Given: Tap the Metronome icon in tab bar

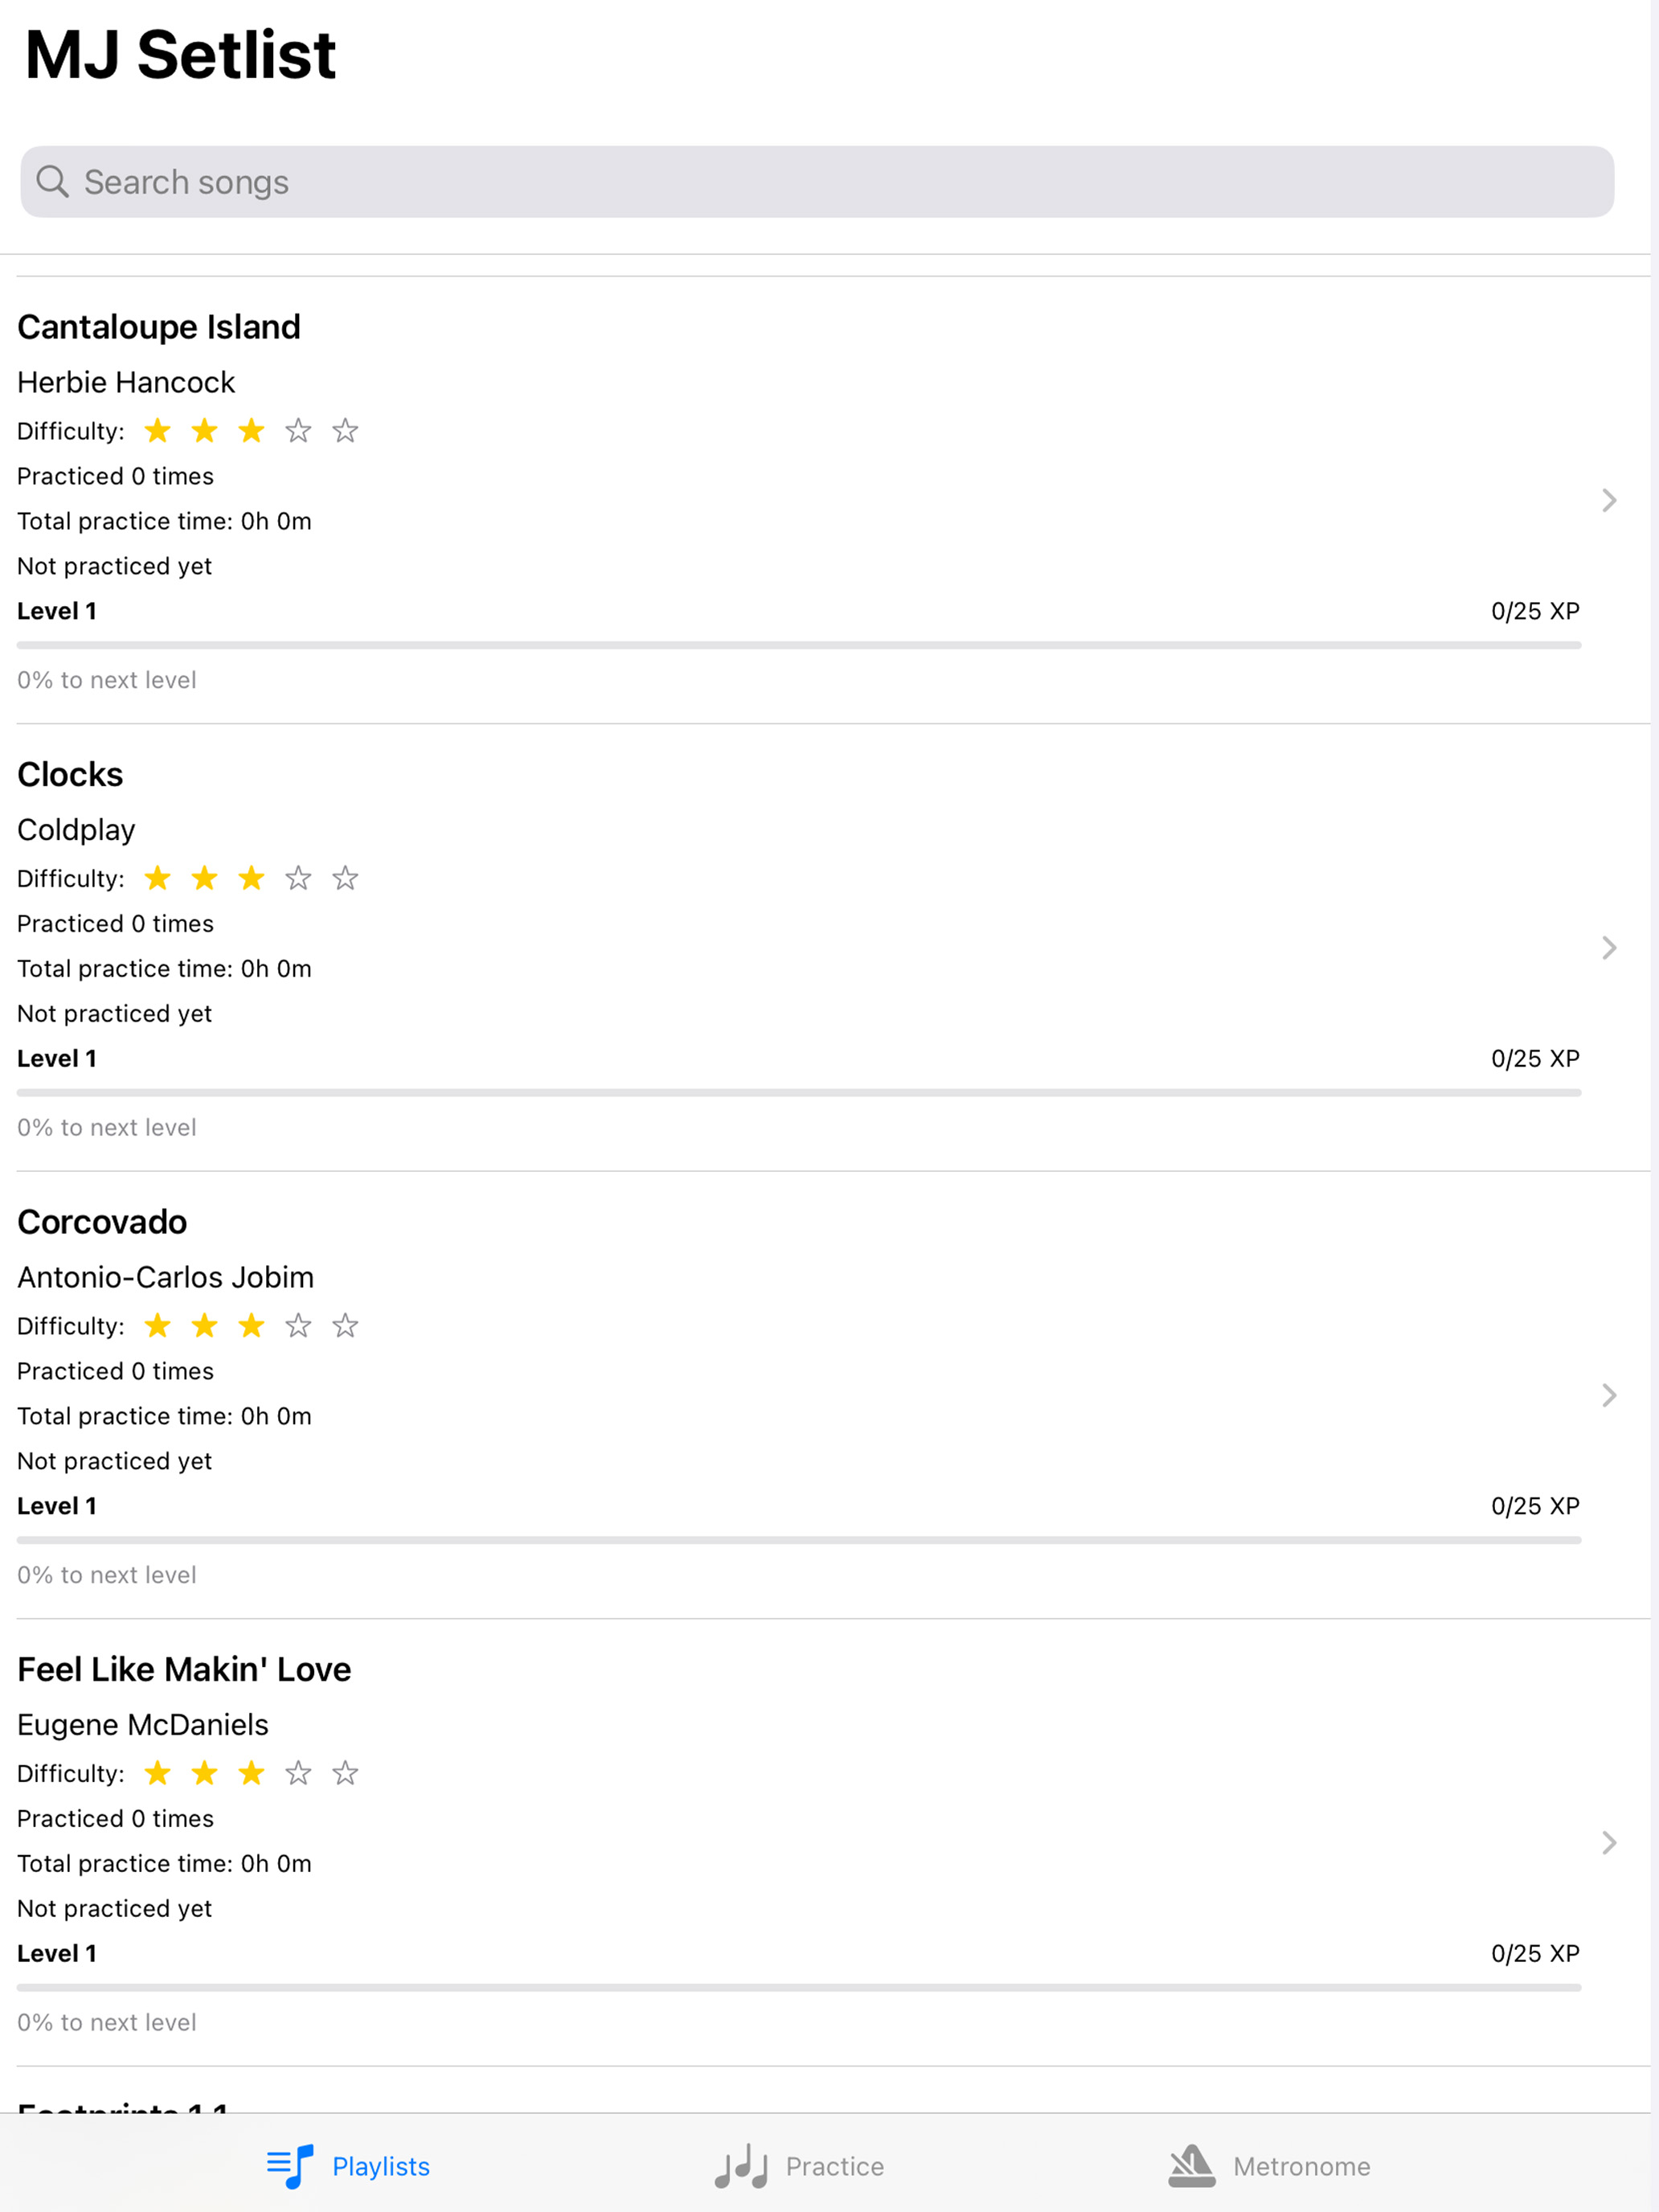Looking at the screenshot, I should click(1192, 2166).
